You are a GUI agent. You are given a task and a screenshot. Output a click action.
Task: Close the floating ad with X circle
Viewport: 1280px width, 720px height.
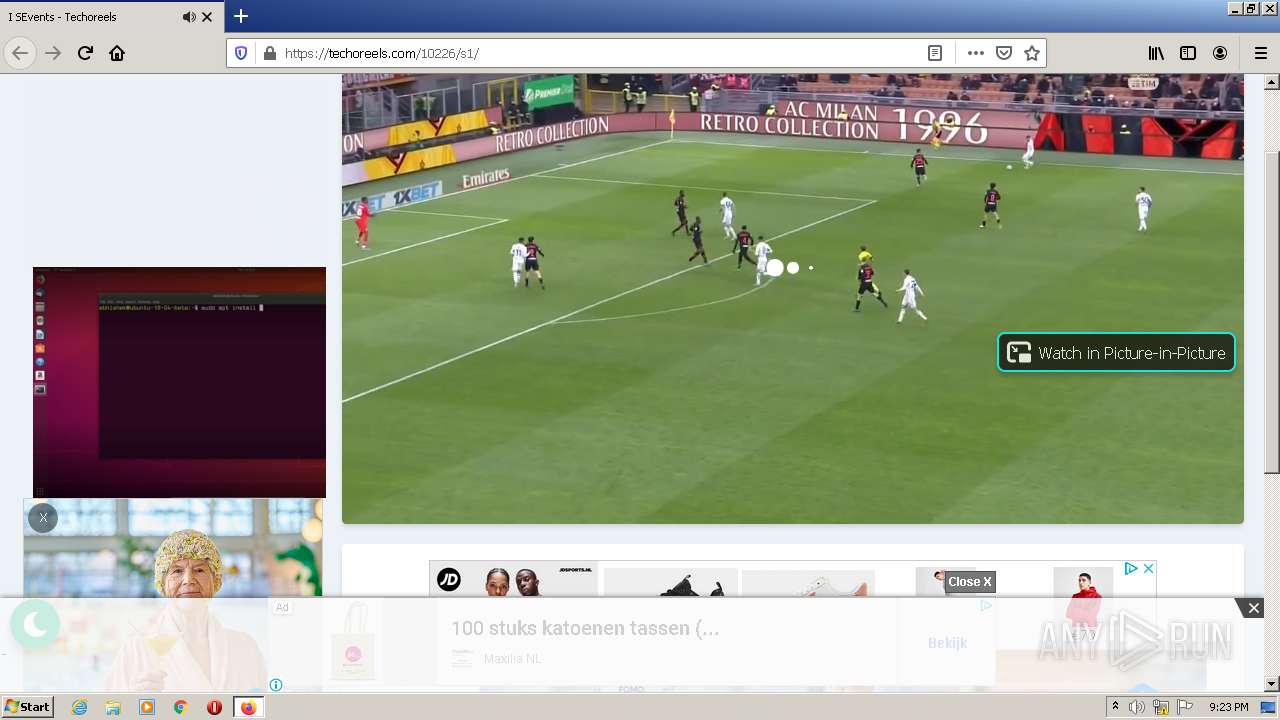(x=43, y=518)
